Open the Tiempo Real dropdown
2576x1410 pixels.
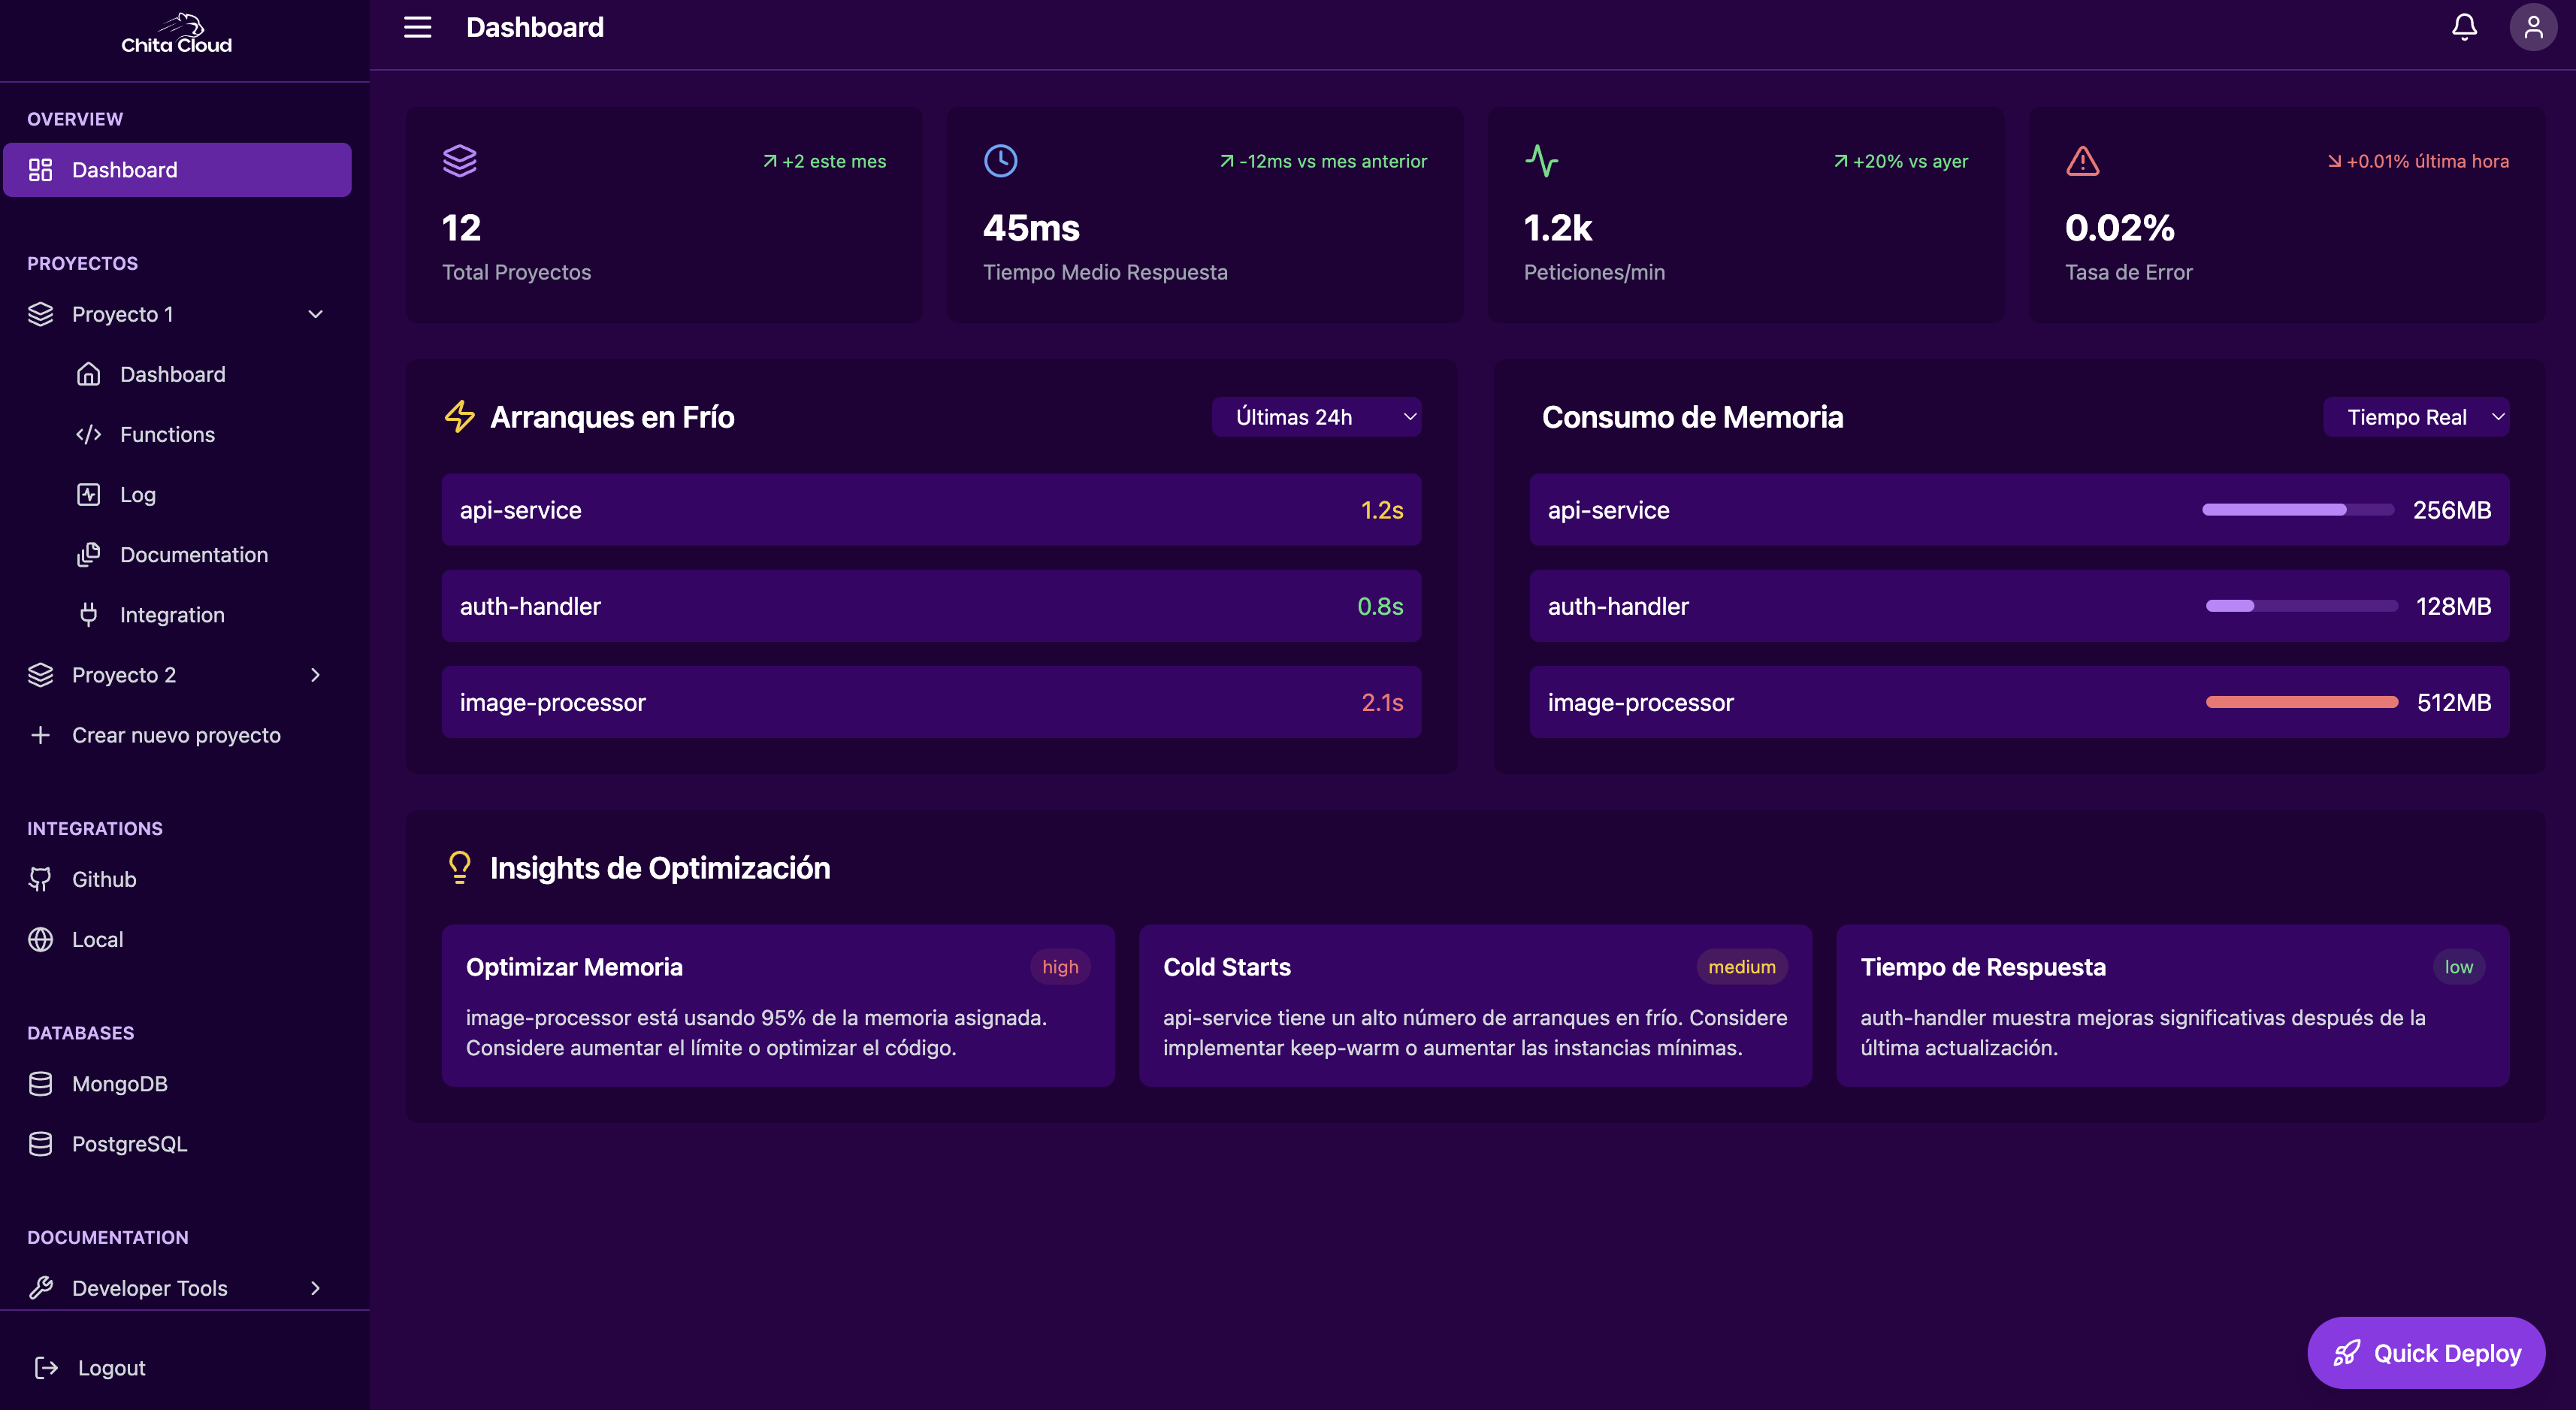[x=2416, y=416]
